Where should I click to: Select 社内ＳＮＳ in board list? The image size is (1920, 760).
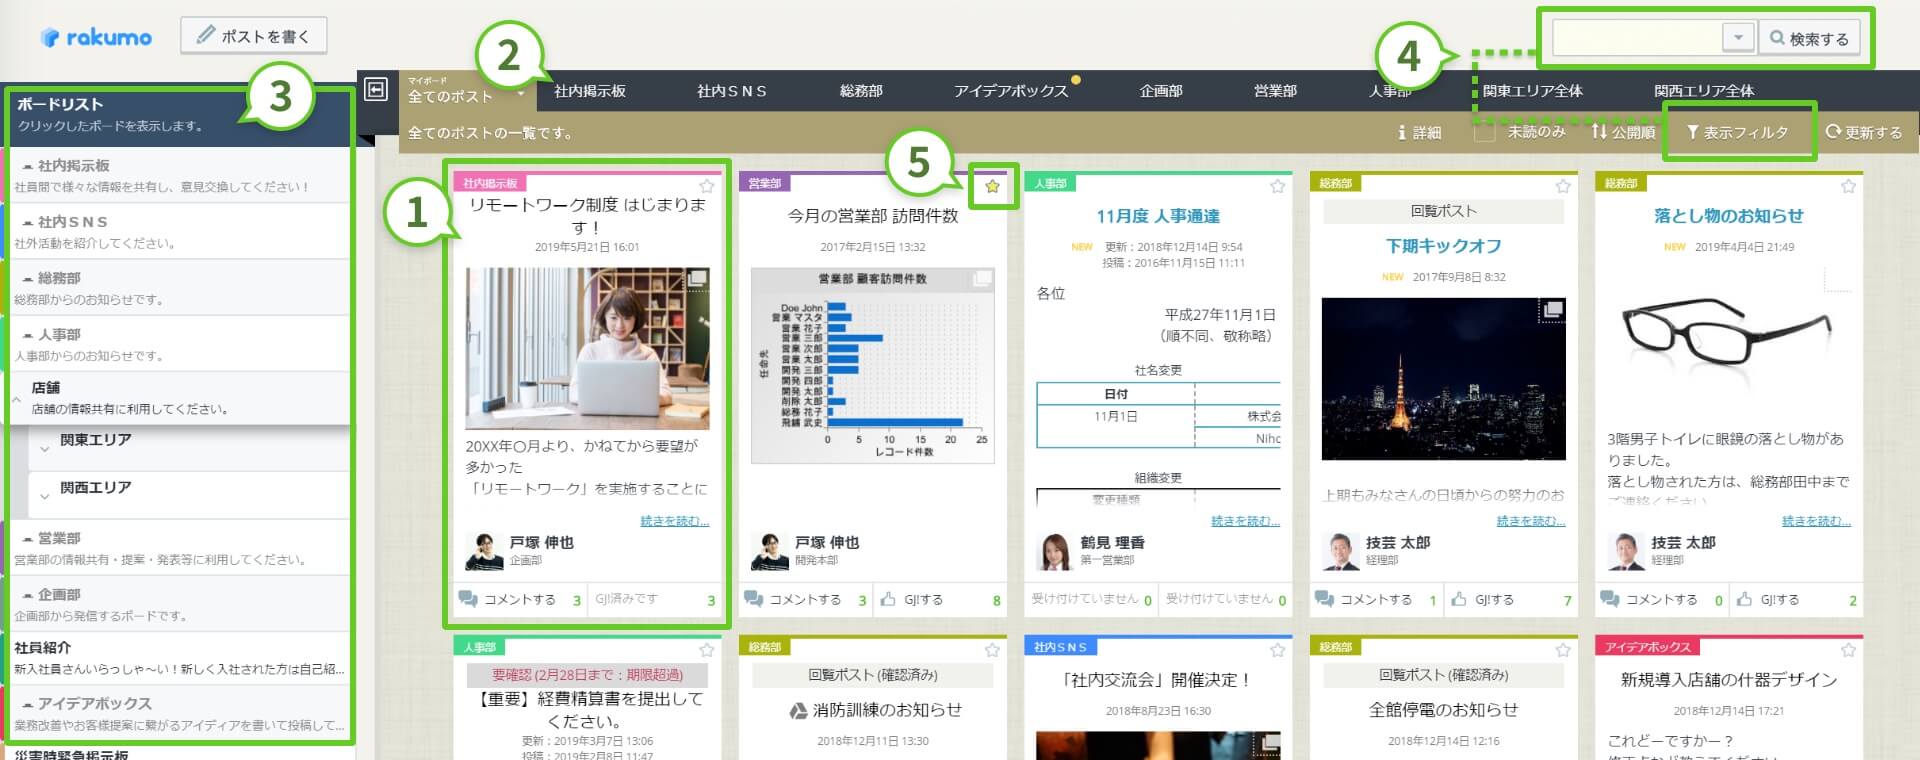point(178,231)
